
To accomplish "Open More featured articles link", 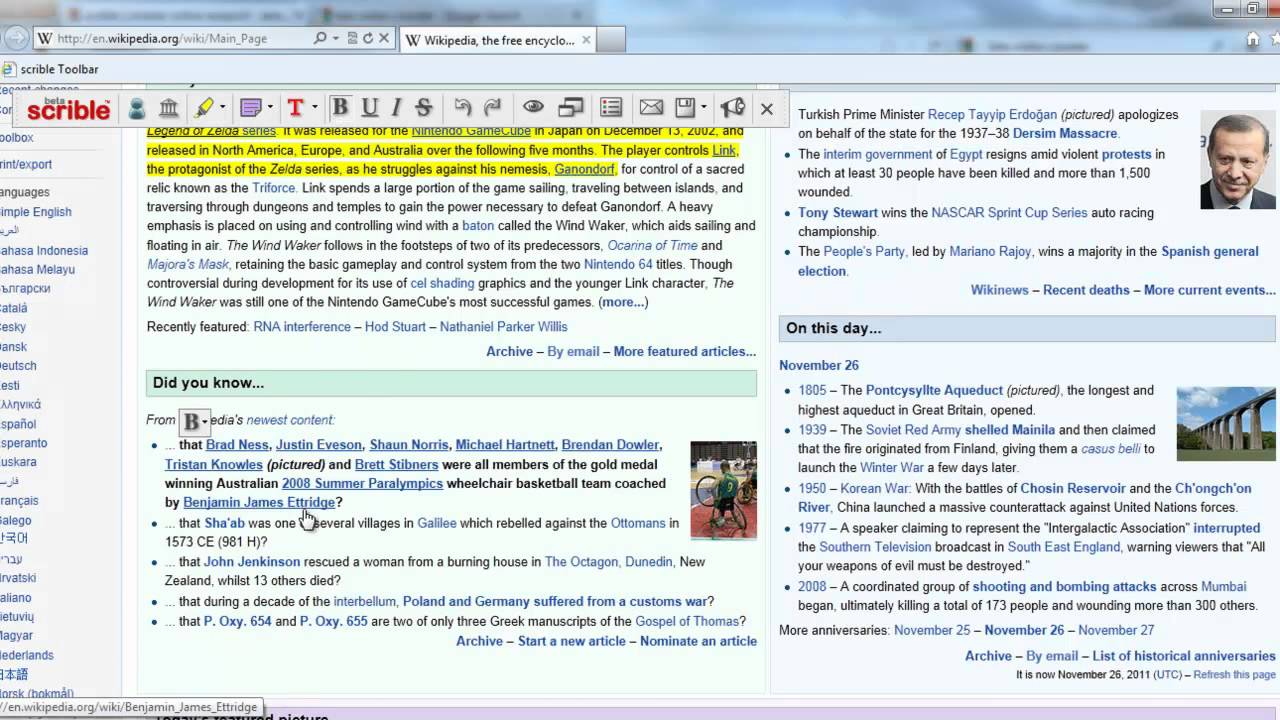I will [685, 351].
